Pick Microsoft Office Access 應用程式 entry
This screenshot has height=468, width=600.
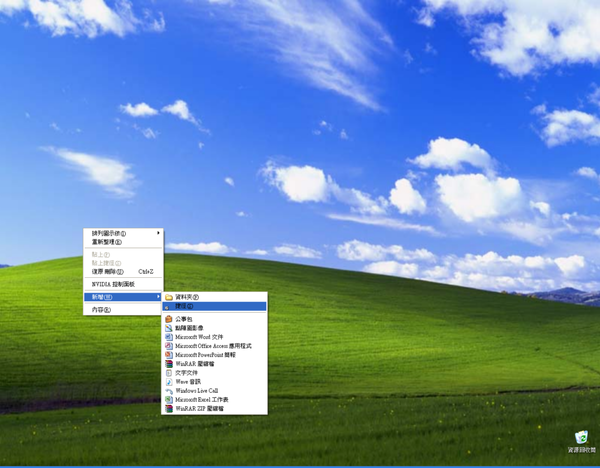214,346
